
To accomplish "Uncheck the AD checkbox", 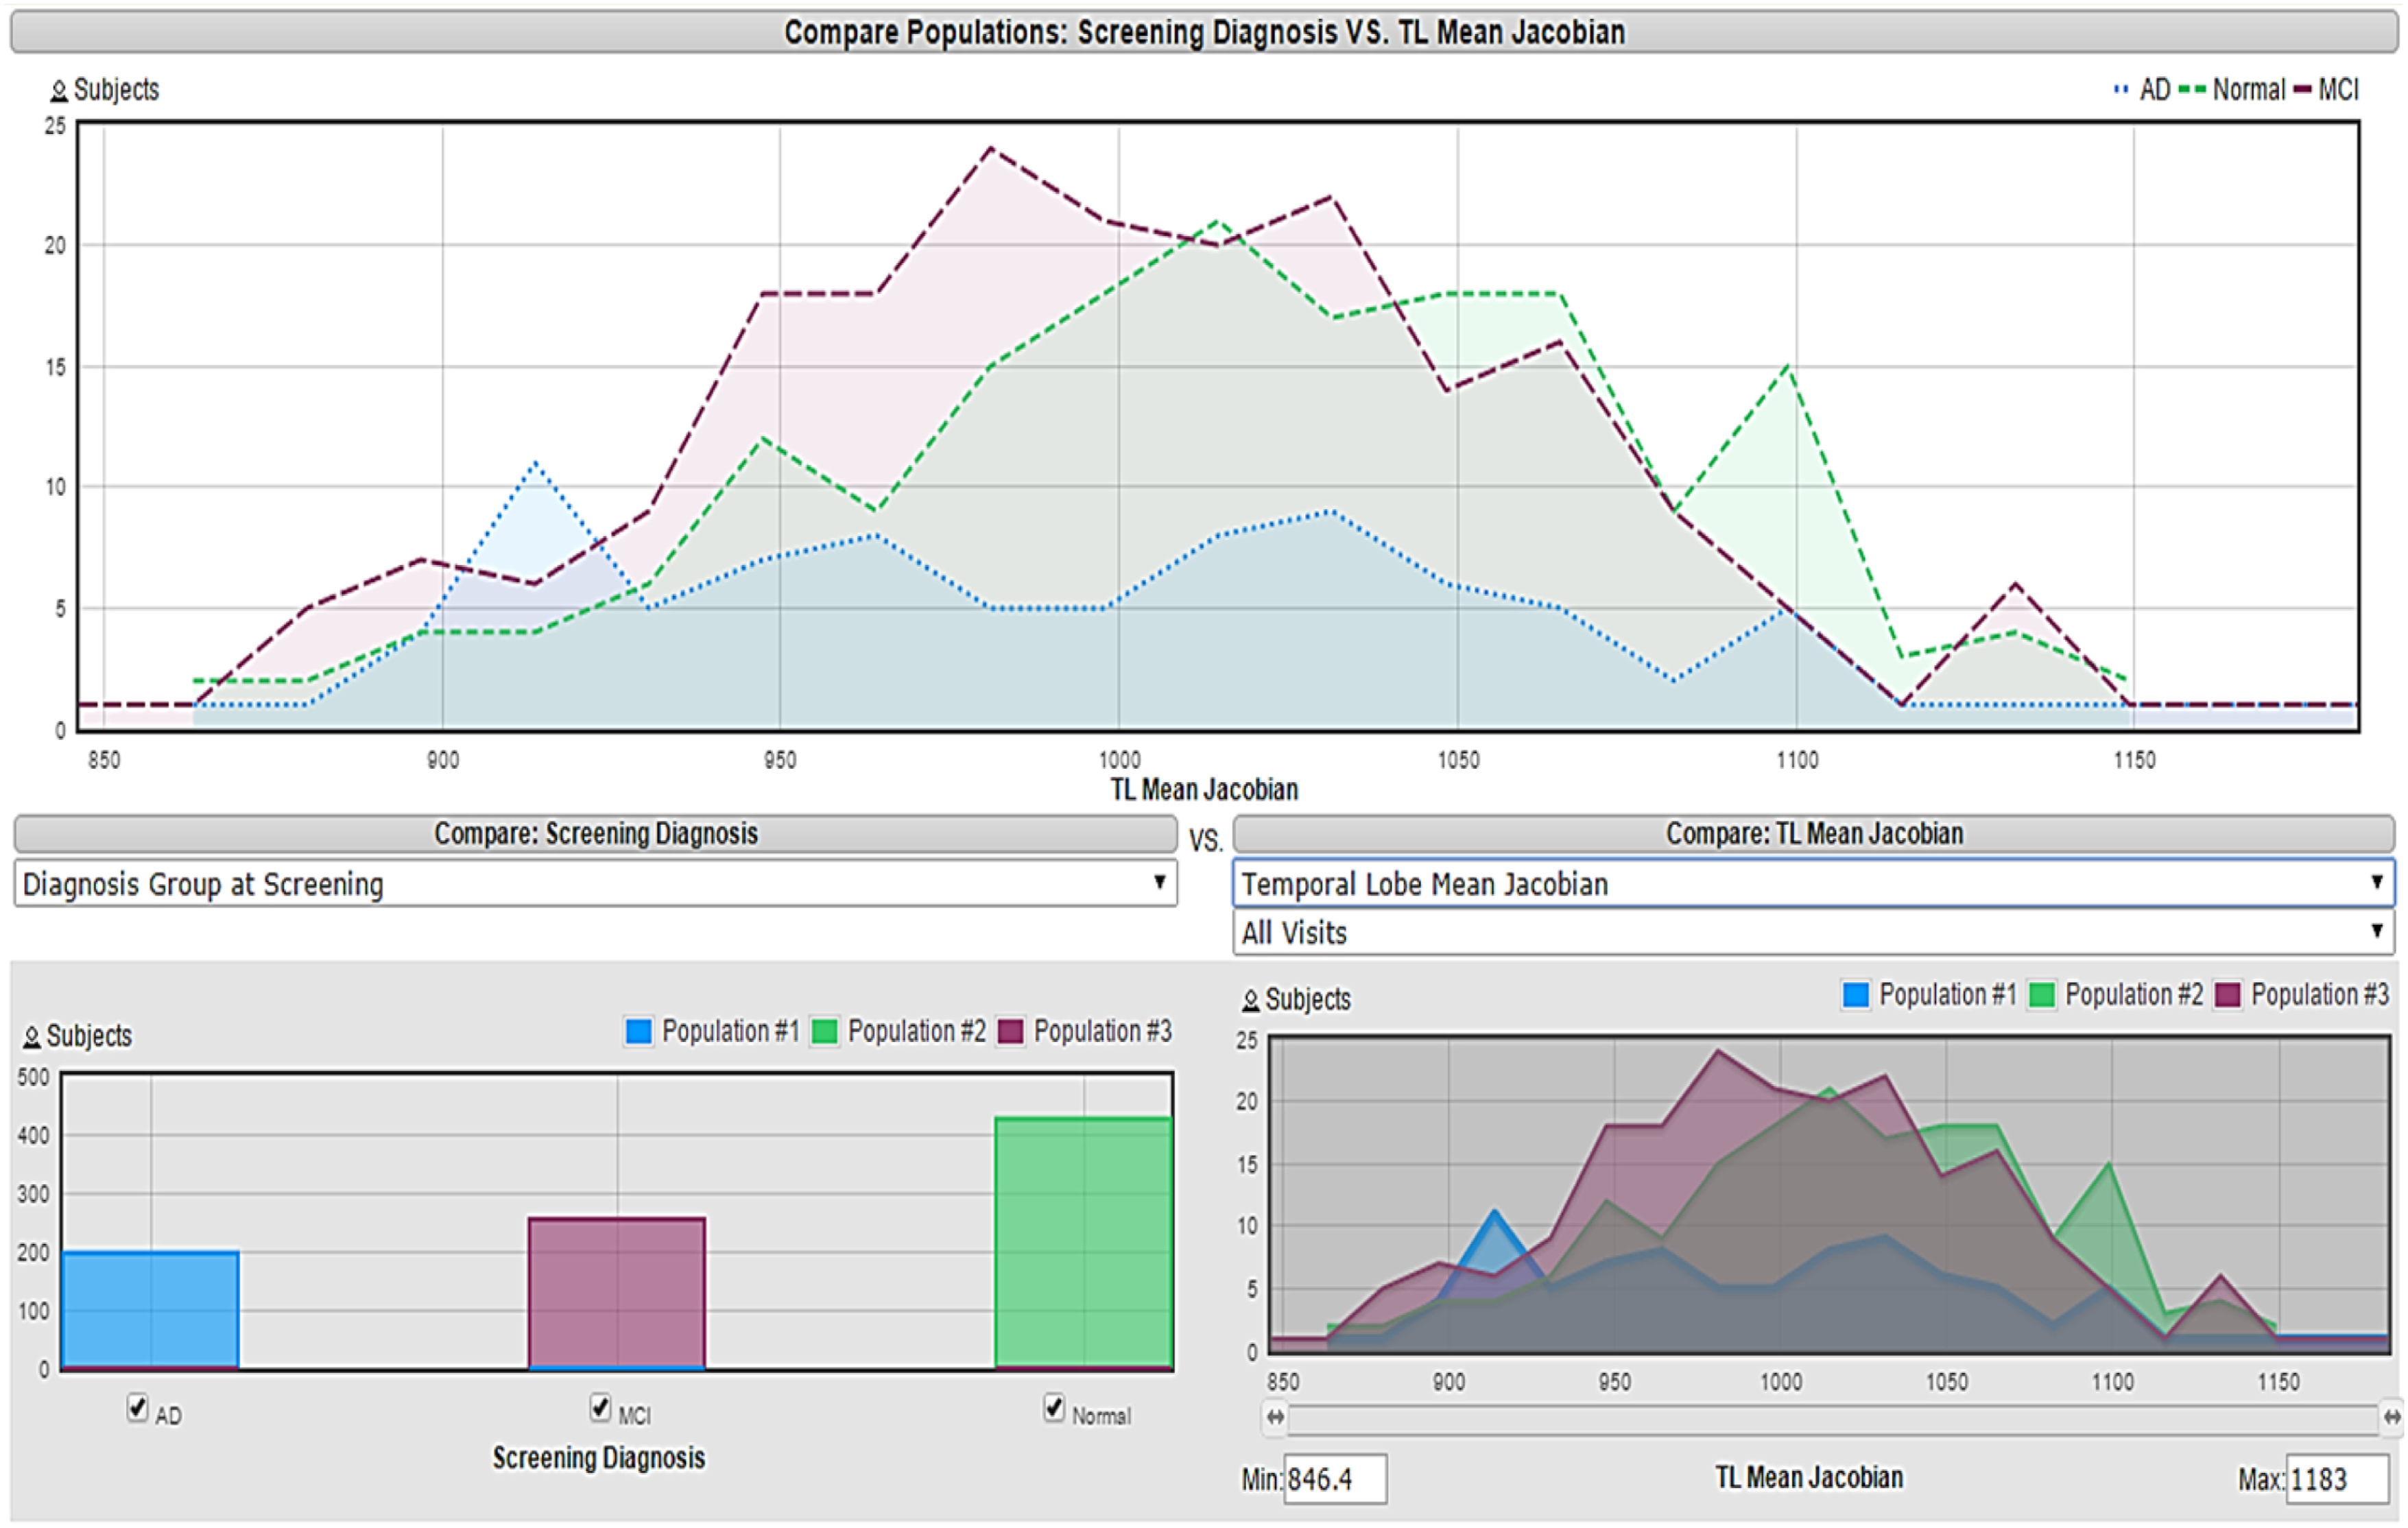I will (138, 1407).
